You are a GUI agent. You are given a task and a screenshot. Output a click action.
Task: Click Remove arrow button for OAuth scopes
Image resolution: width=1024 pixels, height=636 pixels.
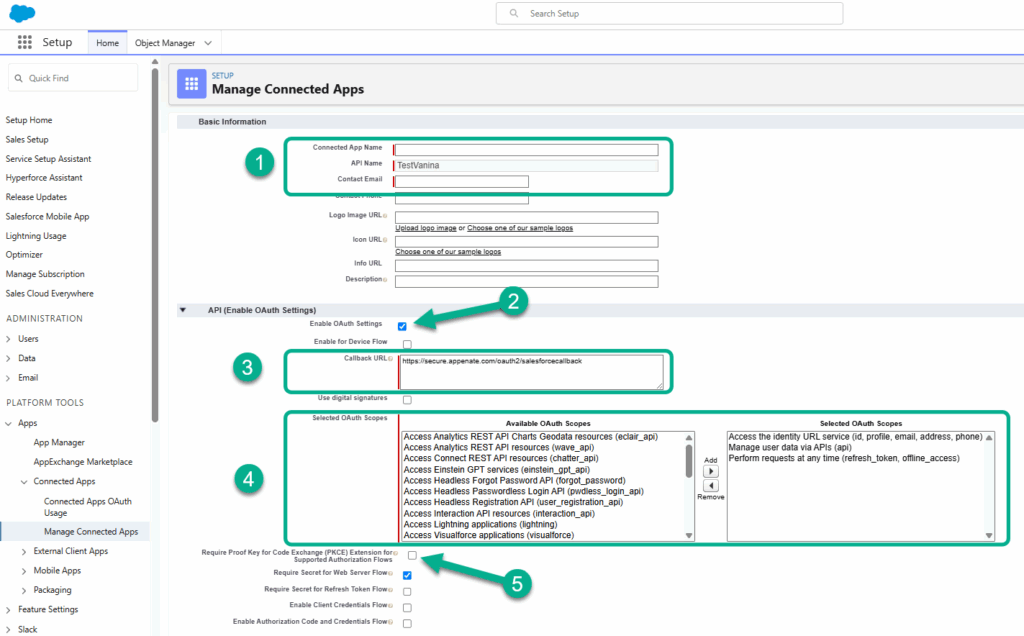click(x=711, y=486)
